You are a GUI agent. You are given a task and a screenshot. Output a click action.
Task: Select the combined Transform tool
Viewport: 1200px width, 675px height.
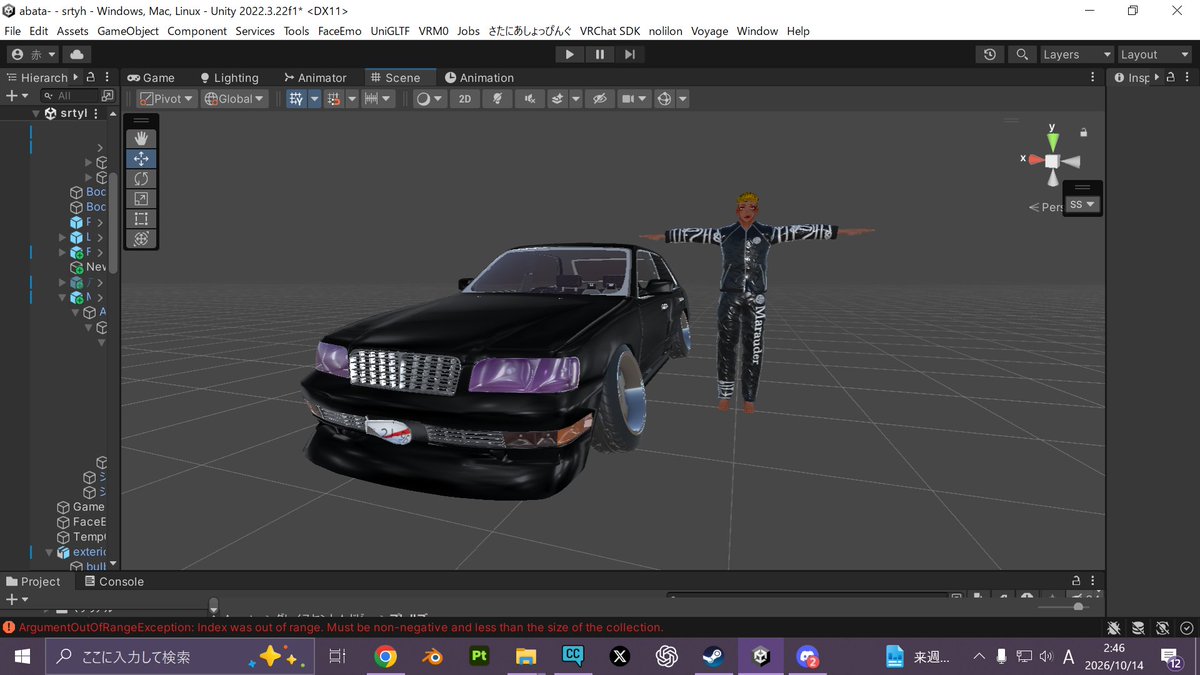click(x=141, y=238)
